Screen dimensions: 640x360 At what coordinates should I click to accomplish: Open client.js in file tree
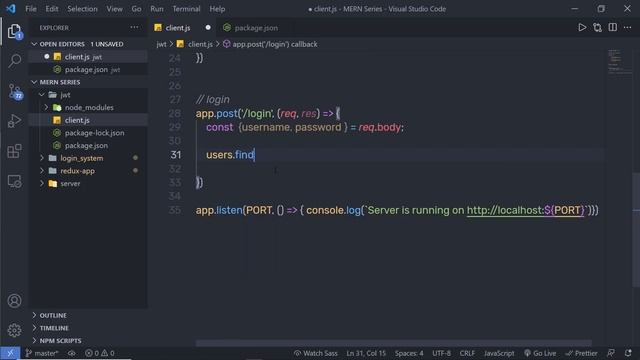77,120
